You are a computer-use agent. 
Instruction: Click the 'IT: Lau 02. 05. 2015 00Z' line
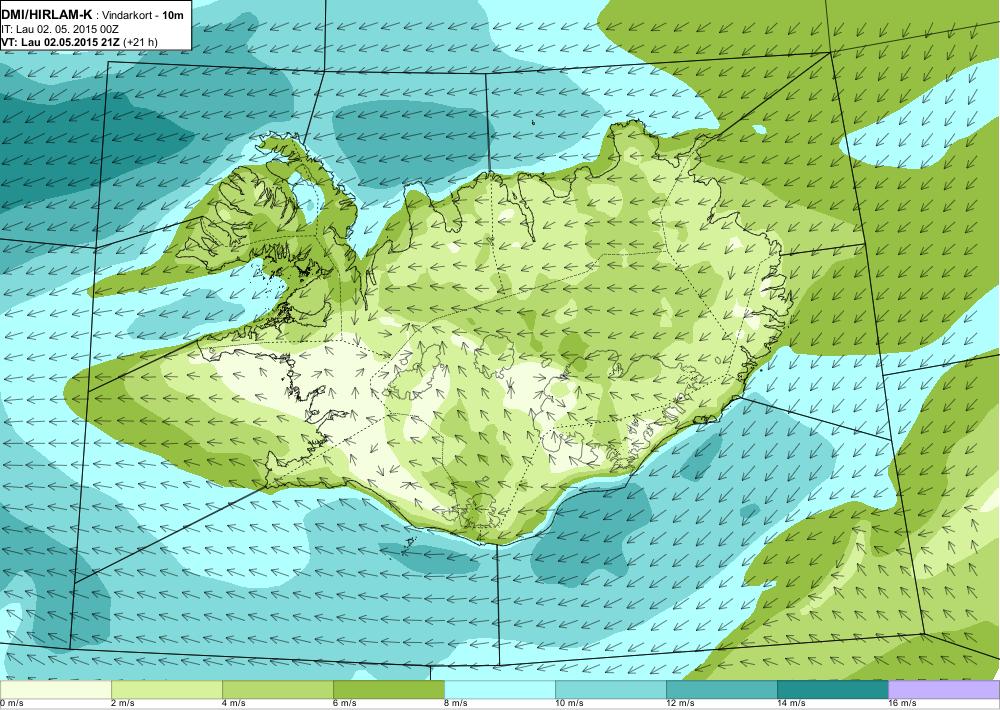click(60, 29)
